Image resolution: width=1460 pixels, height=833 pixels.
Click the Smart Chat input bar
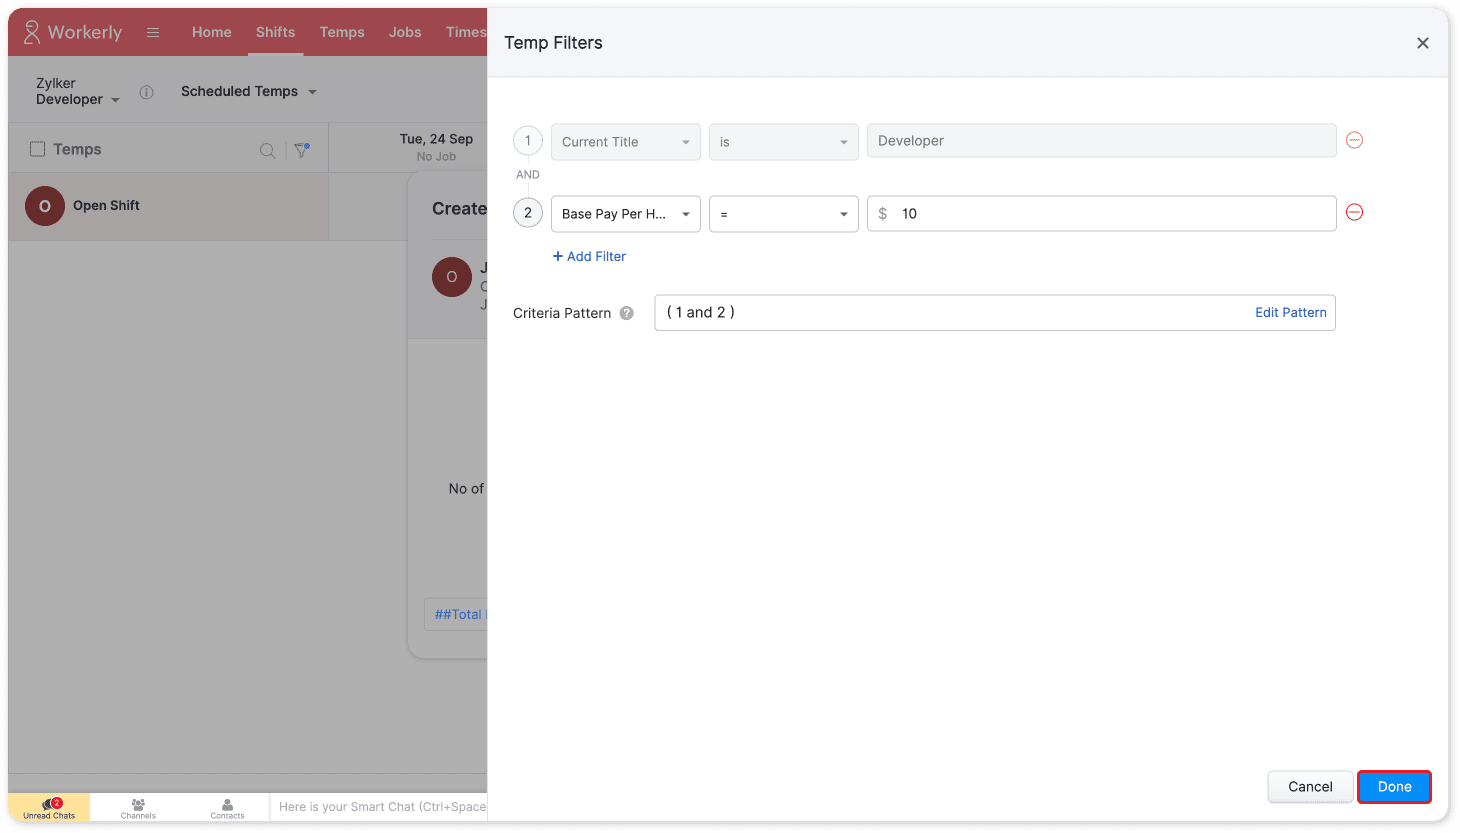coord(379,807)
